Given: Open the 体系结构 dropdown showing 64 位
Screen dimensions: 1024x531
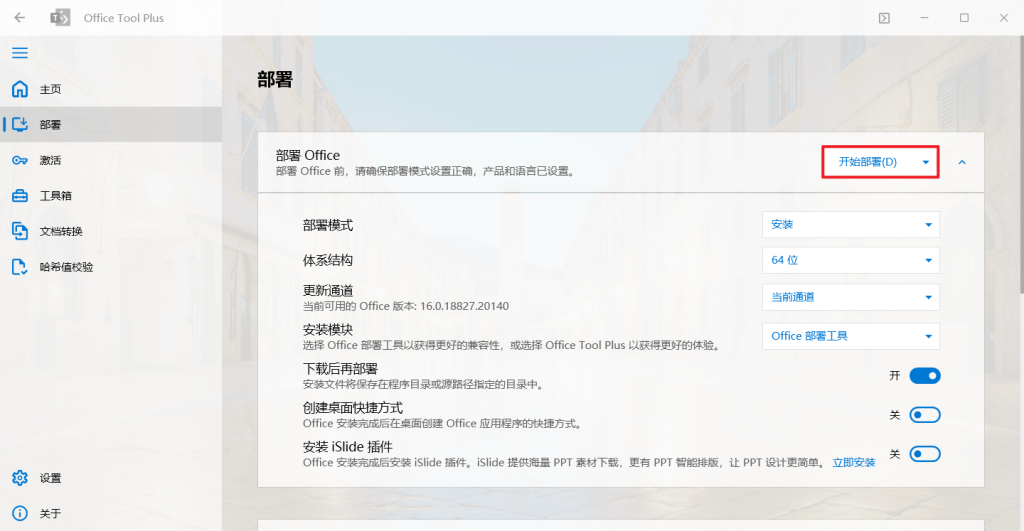Looking at the screenshot, I should point(850,260).
